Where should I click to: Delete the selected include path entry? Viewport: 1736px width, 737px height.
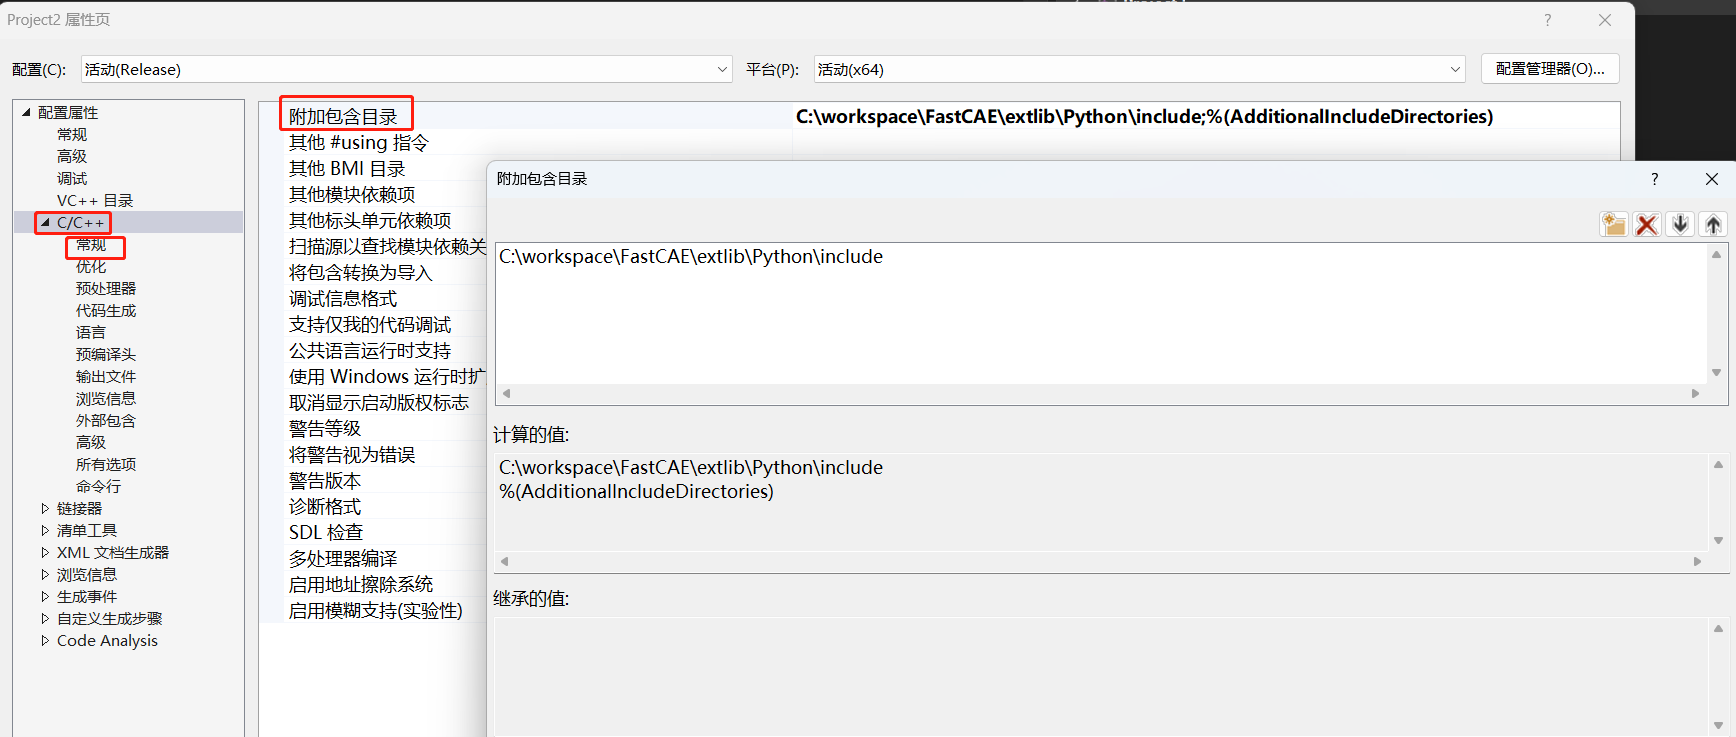pos(1647,224)
